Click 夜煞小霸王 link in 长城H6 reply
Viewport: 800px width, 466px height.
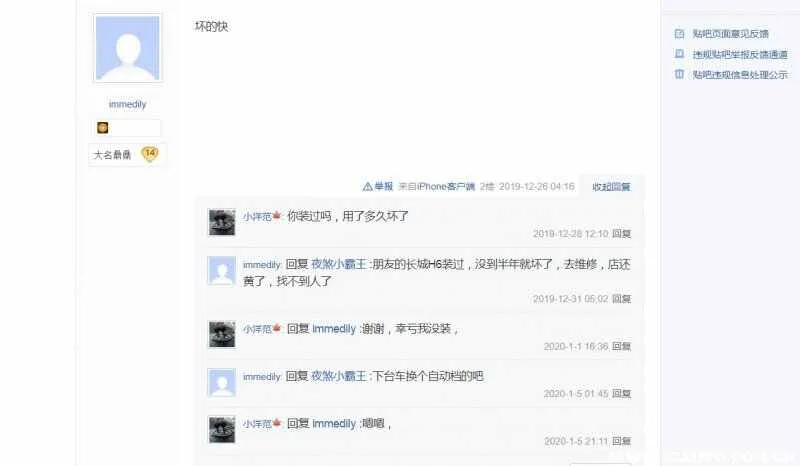339,264
